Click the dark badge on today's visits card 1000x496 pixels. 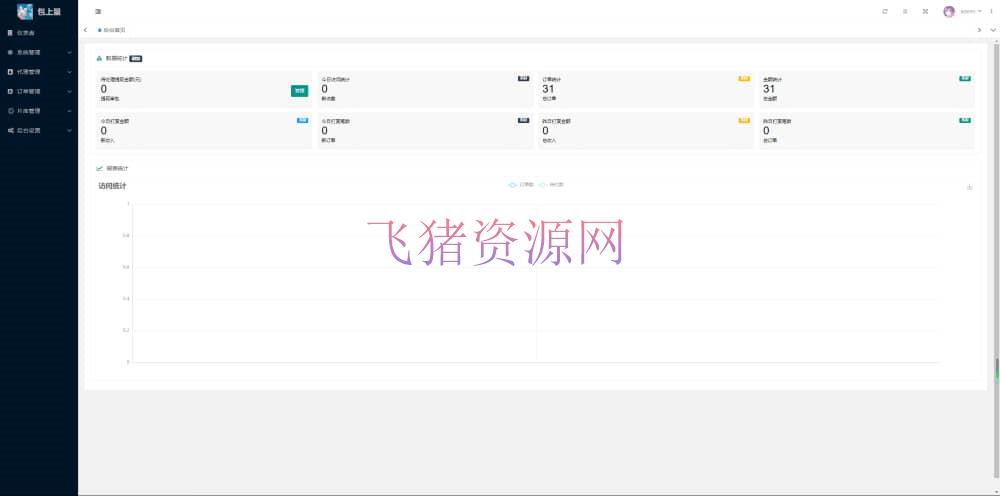(524, 78)
